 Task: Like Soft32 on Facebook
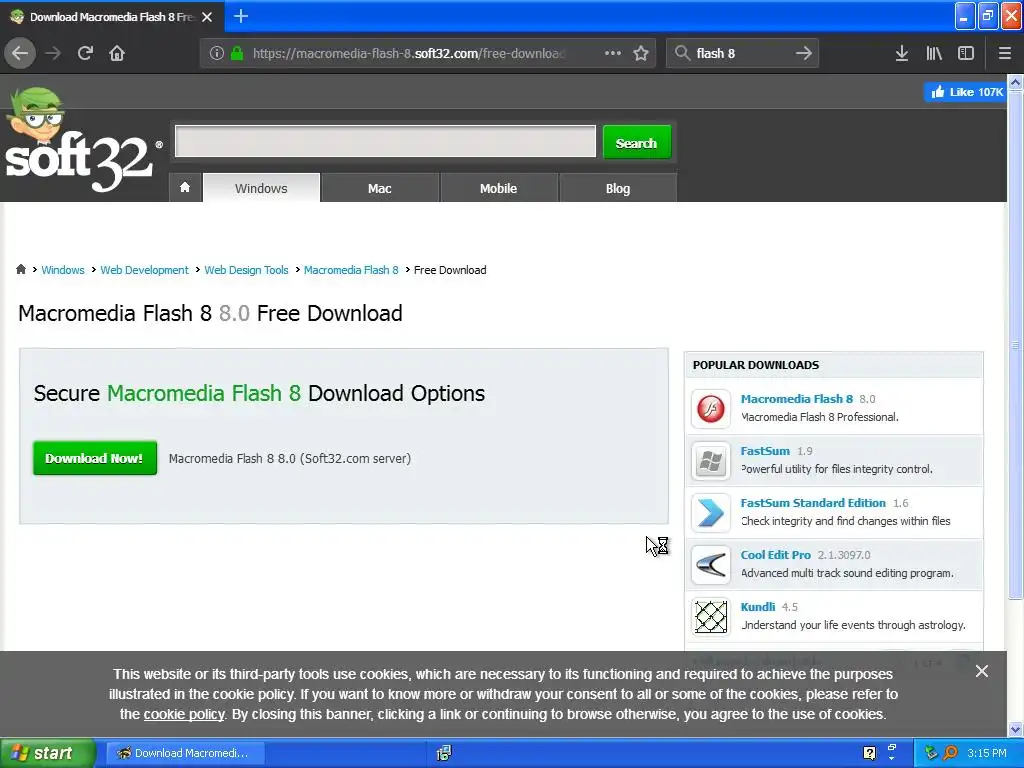click(967, 92)
